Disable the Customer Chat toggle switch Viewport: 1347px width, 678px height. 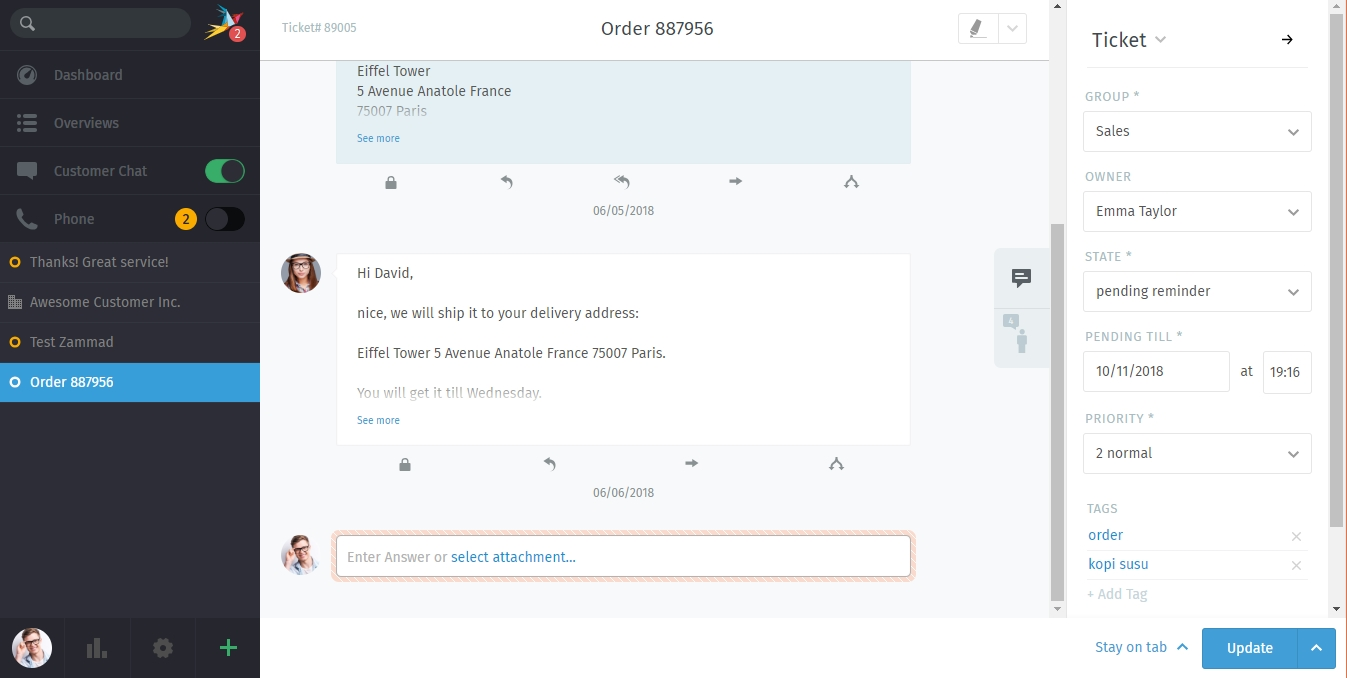pos(225,171)
